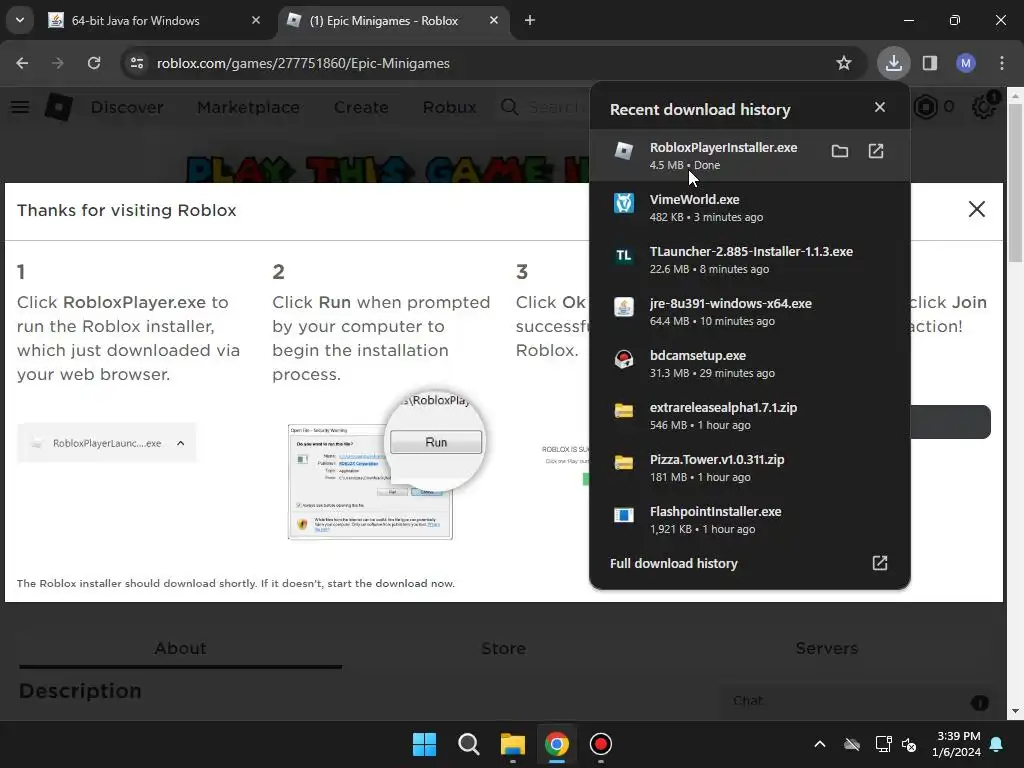Viewport: 1024px width, 768px height.
Task: Open VimeWorld.exe download entry
Action: [x=750, y=208]
